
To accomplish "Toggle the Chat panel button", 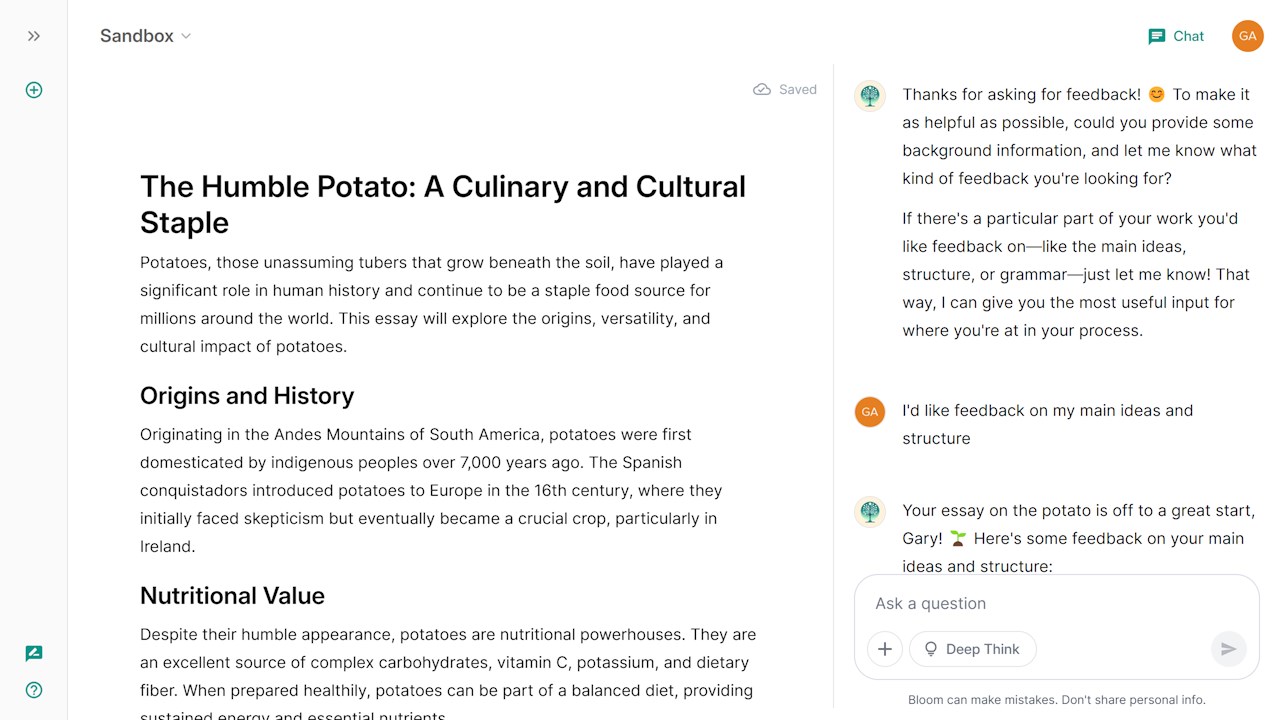I will (x=1176, y=36).
